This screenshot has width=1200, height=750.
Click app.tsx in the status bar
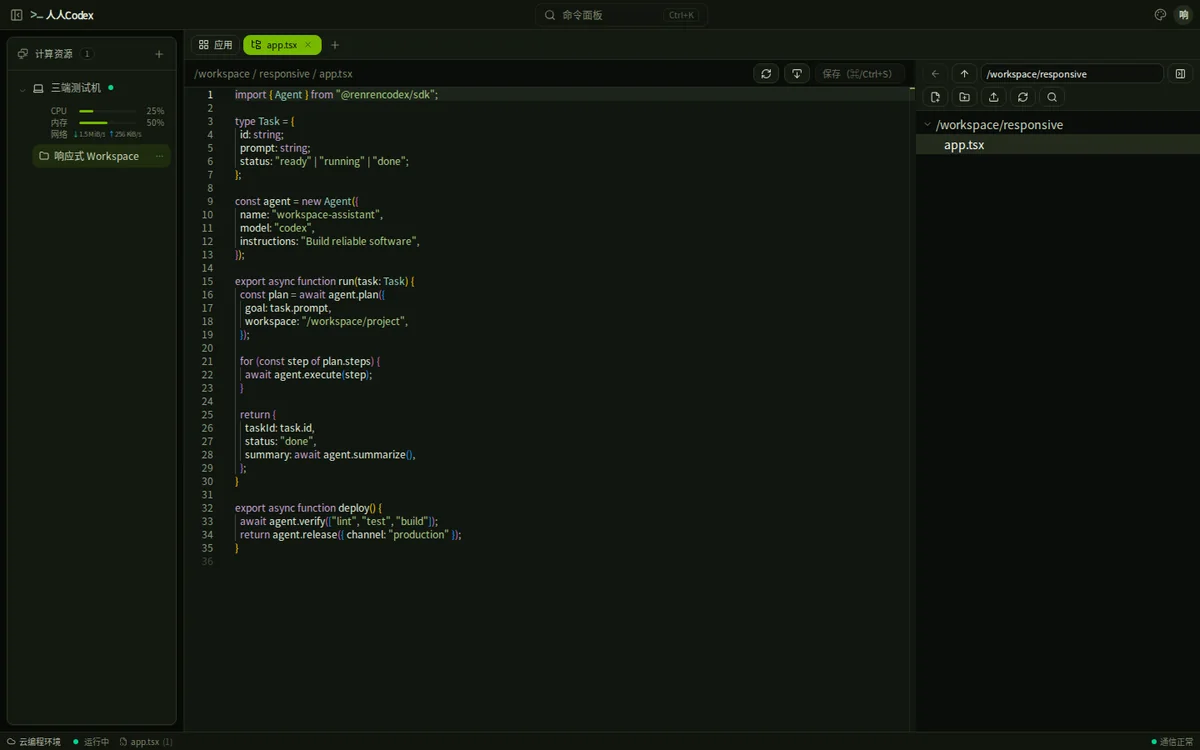pos(146,742)
